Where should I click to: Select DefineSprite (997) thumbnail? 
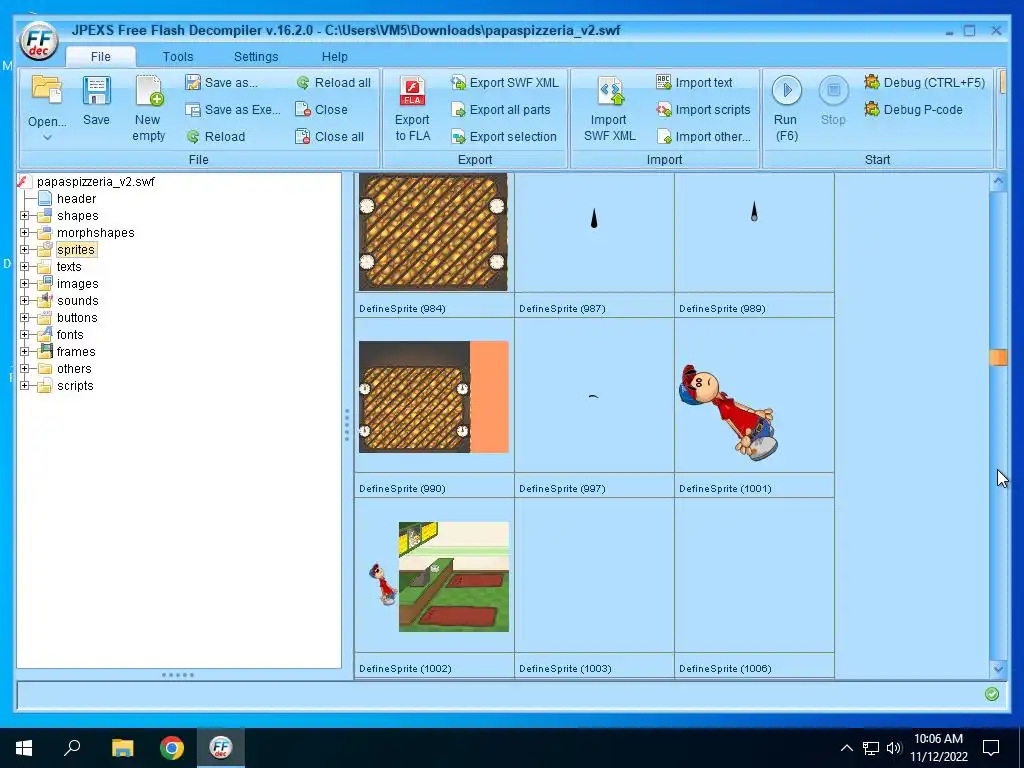tap(594, 396)
